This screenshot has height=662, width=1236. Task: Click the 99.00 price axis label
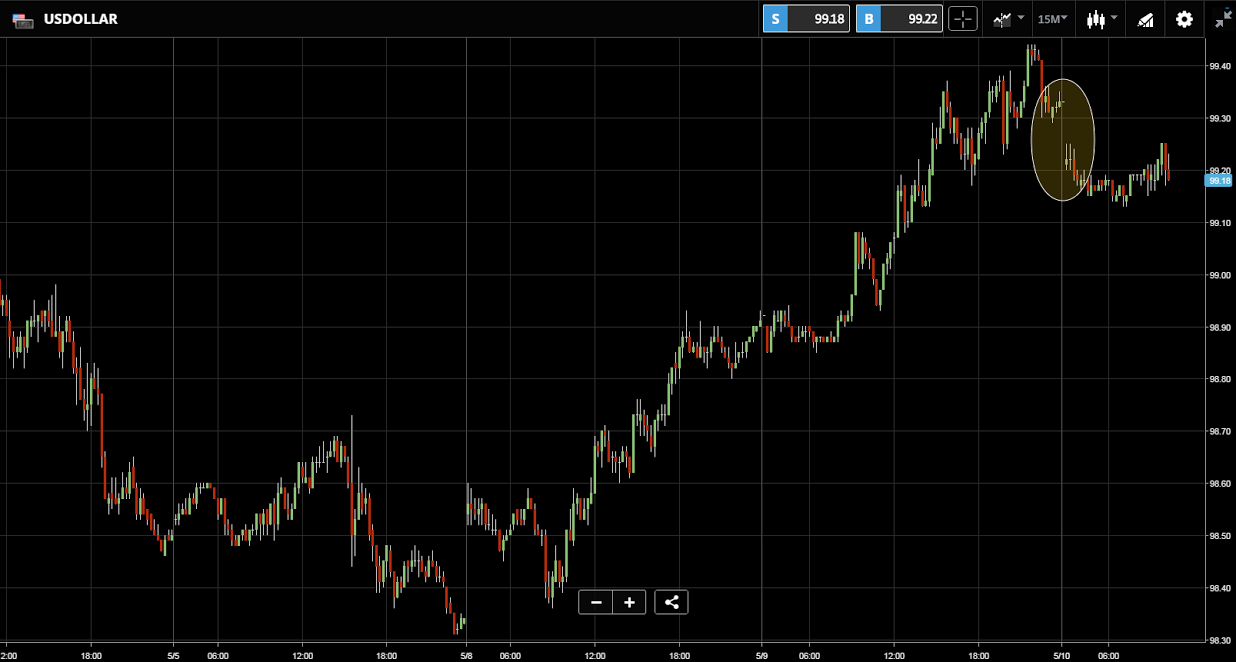(x=1219, y=275)
